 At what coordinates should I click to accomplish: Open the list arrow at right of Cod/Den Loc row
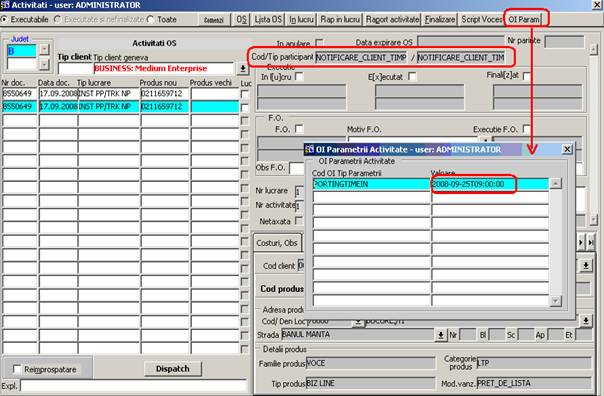586,320
